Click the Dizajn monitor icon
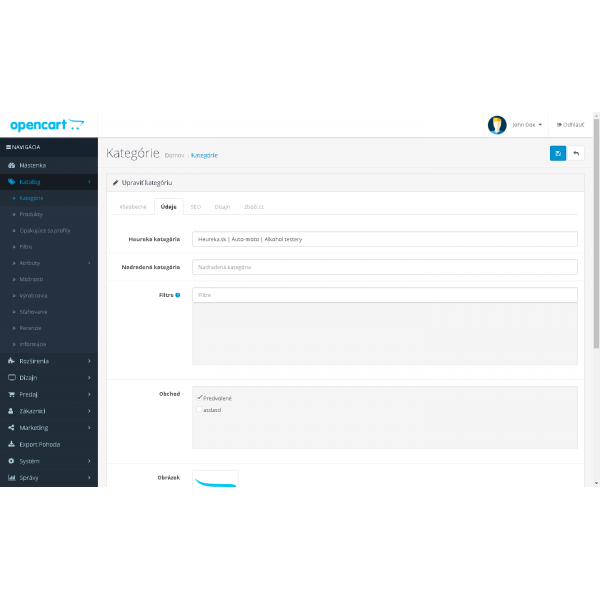This screenshot has width=600, height=600. 12,378
